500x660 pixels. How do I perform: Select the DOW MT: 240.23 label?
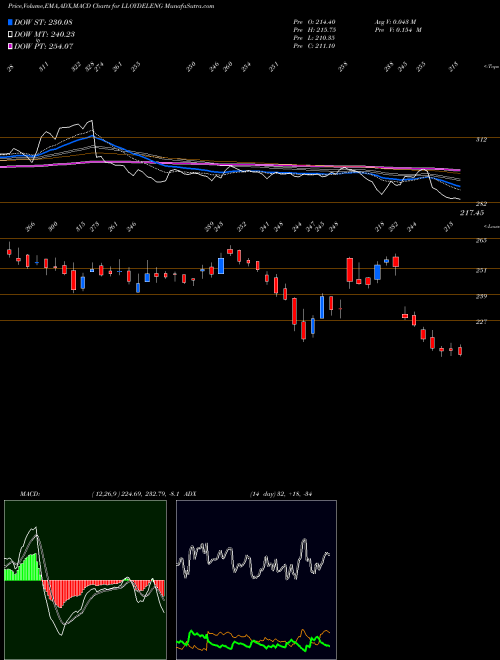[x=45, y=35]
